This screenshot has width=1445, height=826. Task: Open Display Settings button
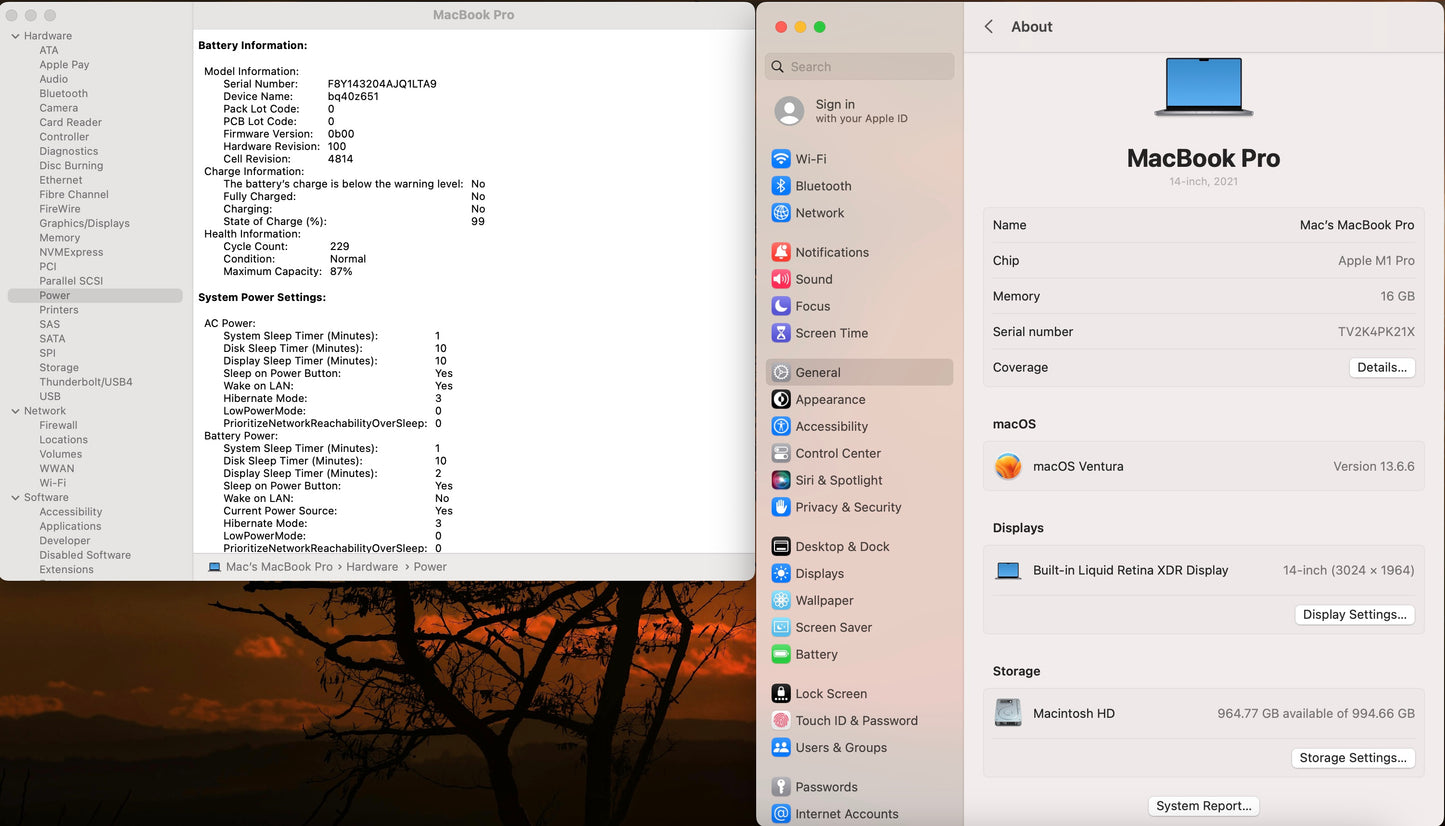tap(1355, 614)
